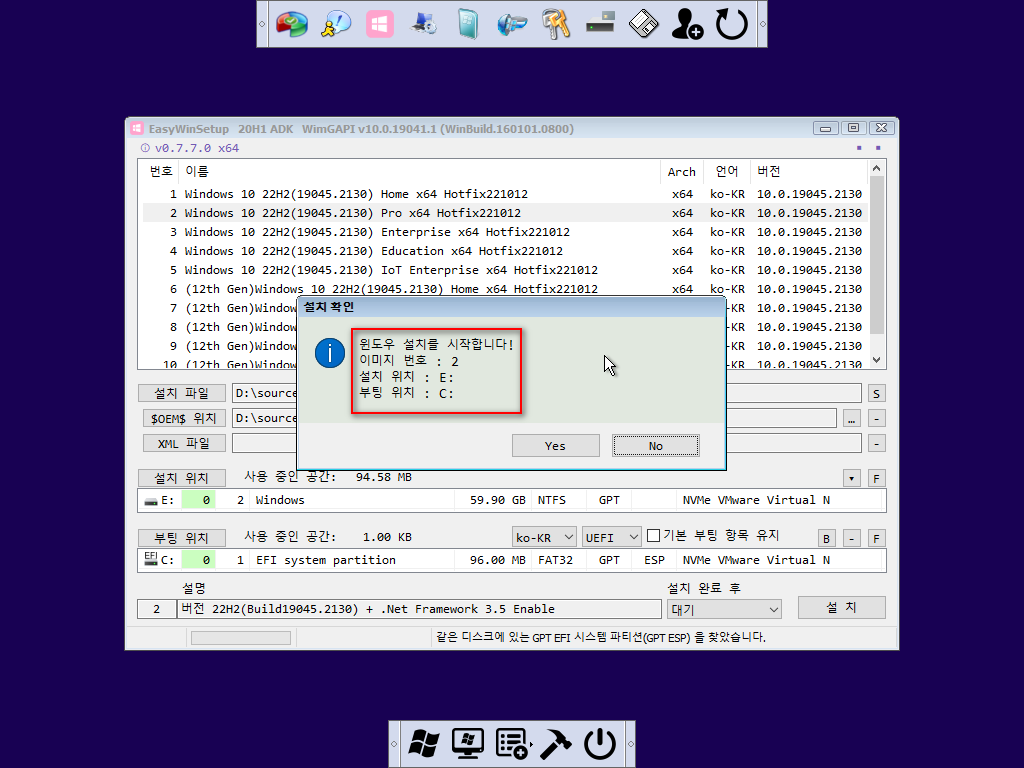Launch the search assistant icon in top dock
This screenshot has width=1024, height=768.
click(336, 24)
